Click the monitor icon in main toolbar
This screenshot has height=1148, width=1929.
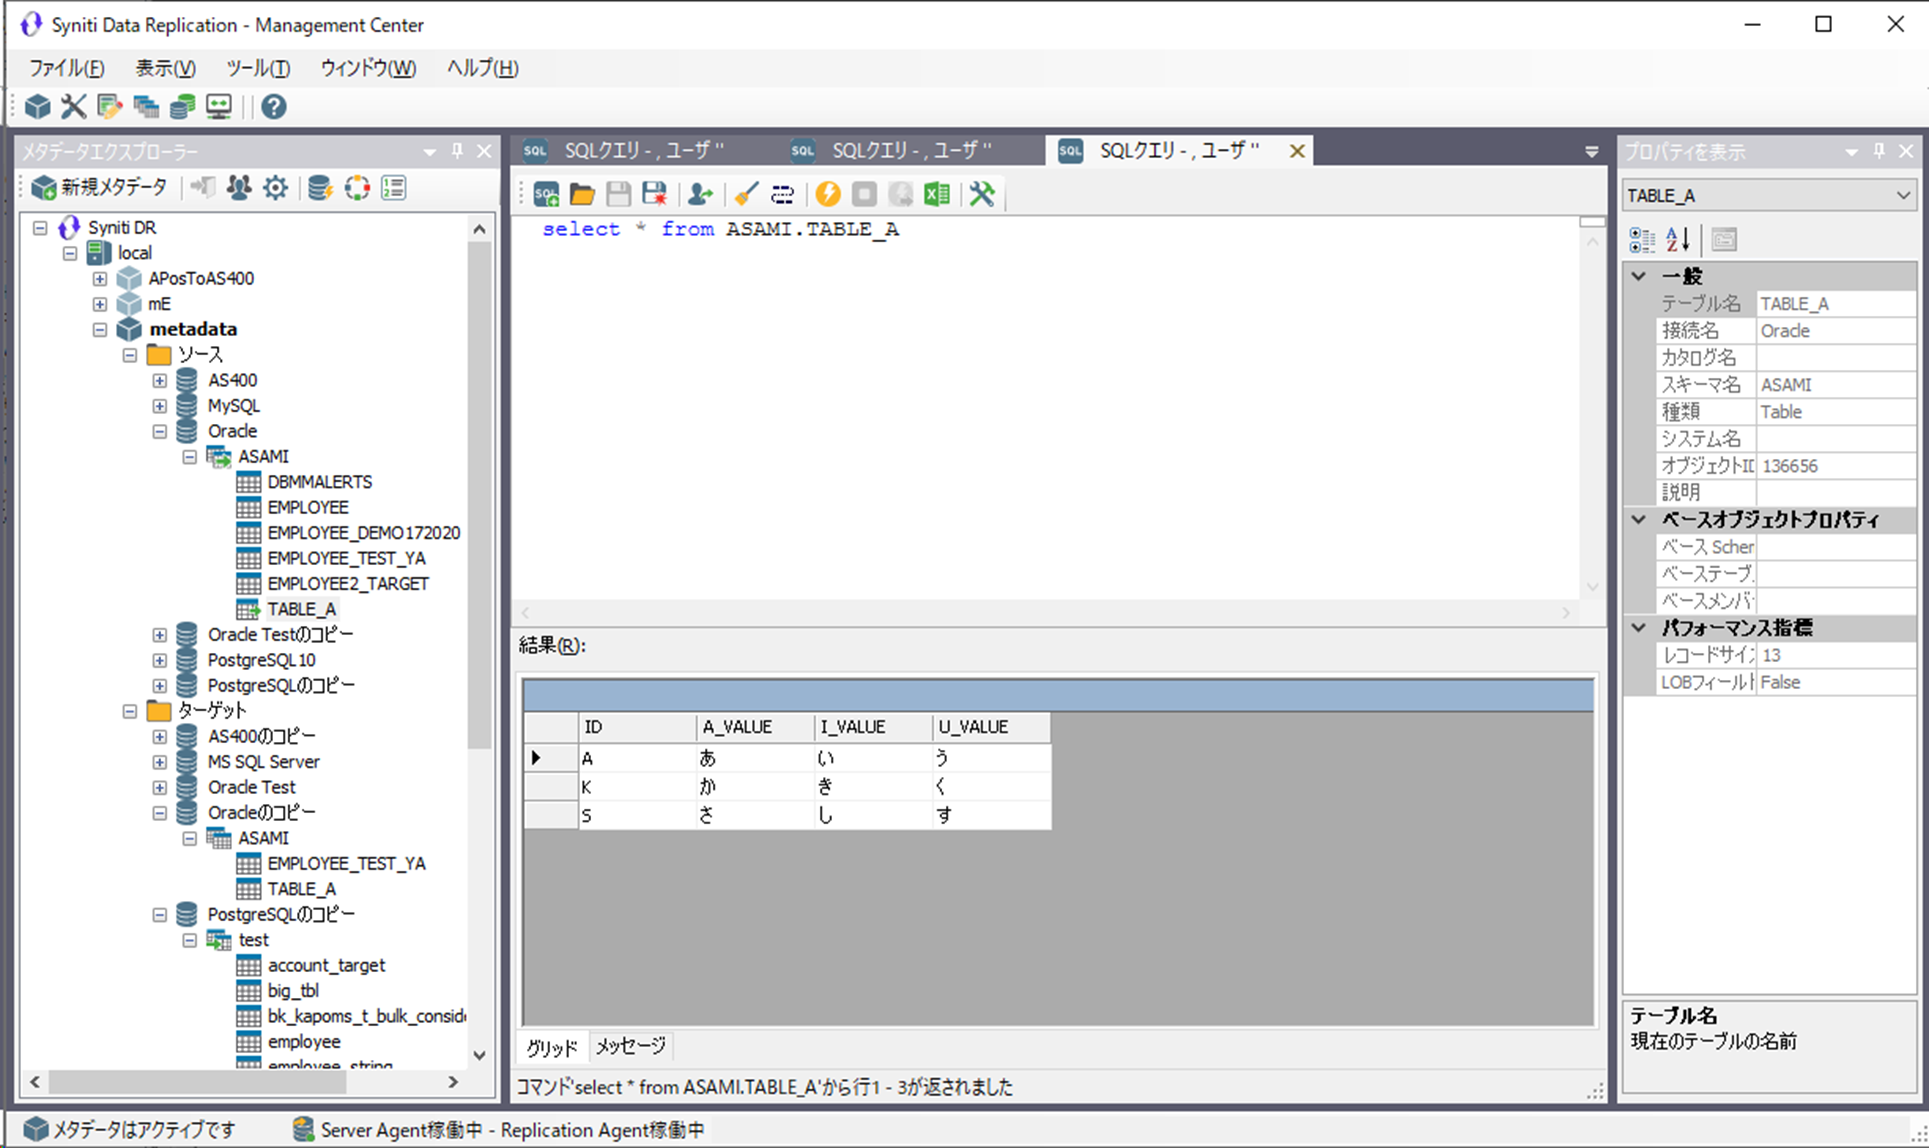pos(218,106)
